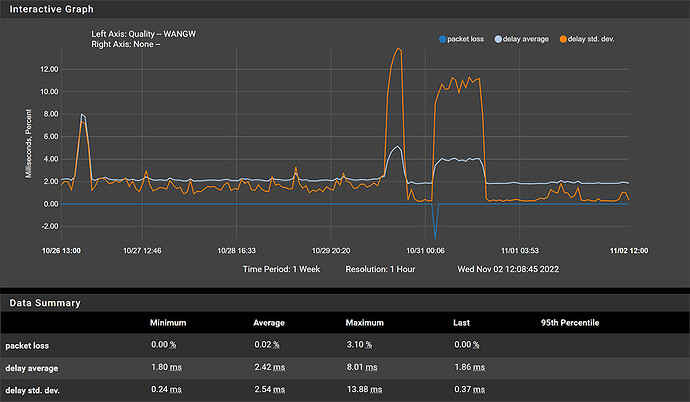The height and width of the screenshot is (402, 690).
Task: Click the Wed Nov 02 12:08:45 2022 timestamp
Action: 508,269
